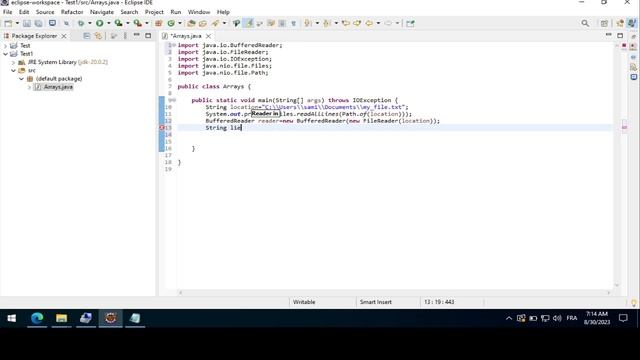Open the External Tools dropdown arrow
Viewport: 640px width, 360px height.
point(147,23)
